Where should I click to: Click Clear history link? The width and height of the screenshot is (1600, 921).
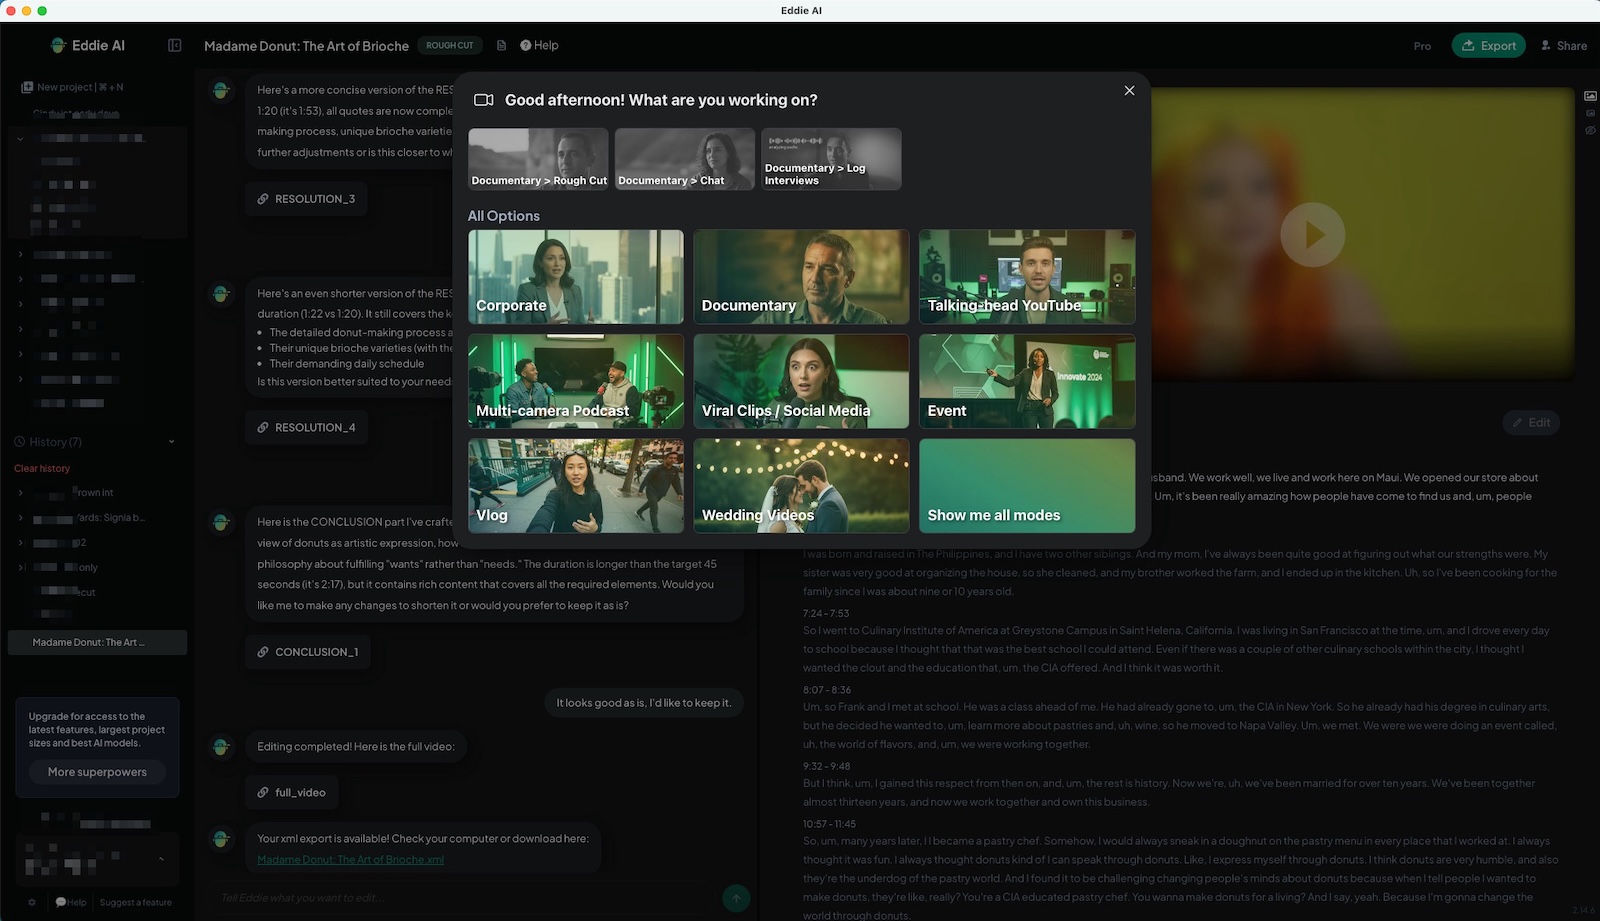click(42, 468)
